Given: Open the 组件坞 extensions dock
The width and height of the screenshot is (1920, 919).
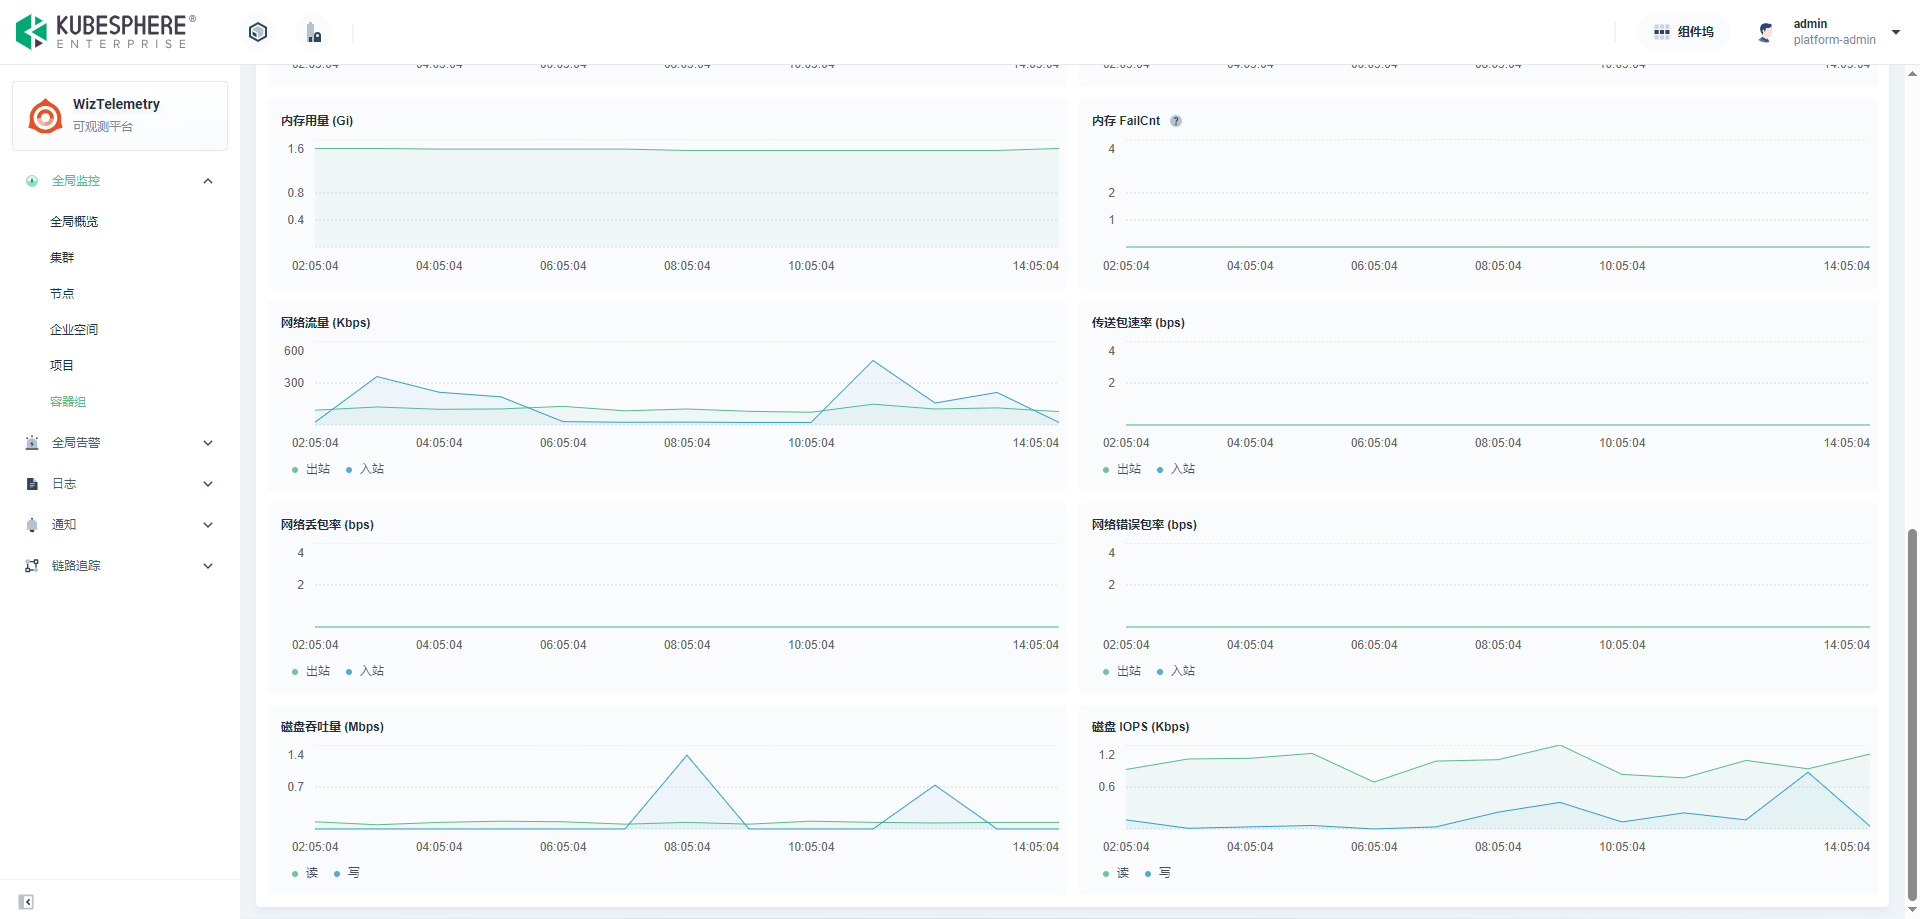Looking at the screenshot, I should coord(1683,32).
